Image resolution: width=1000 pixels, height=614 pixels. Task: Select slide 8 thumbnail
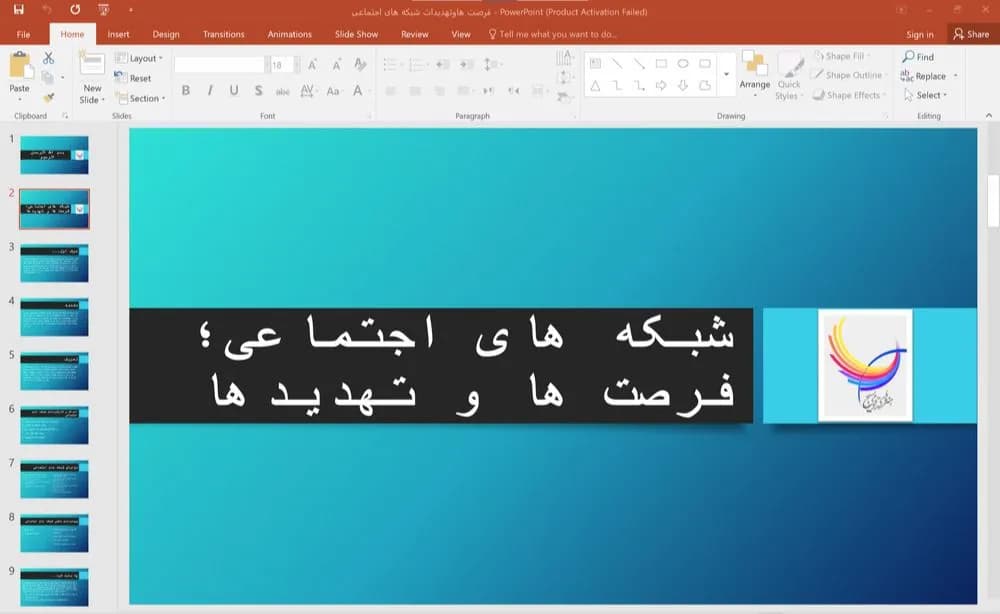pyautogui.click(x=54, y=533)
